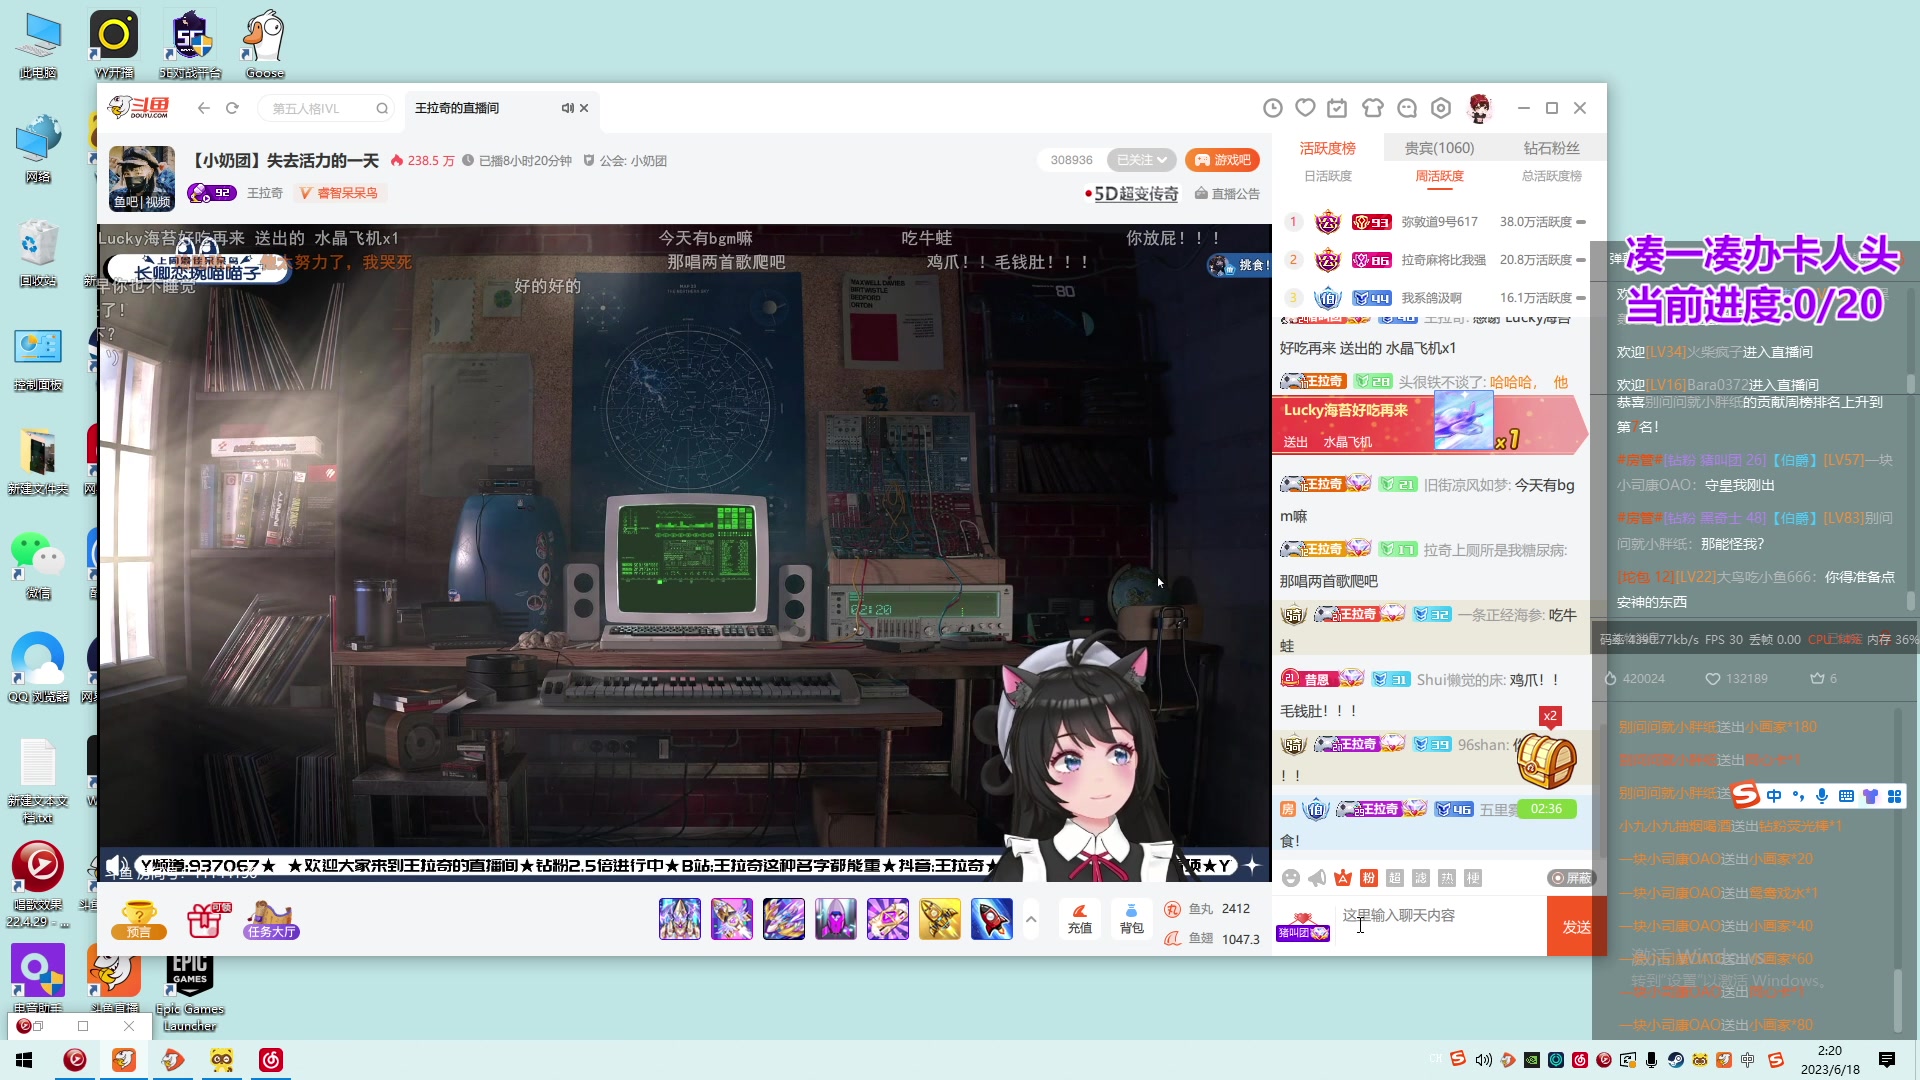Expand the gift list up arrow
The width and height of the screenshot is (1920, 1080).
pos(1031,919)
